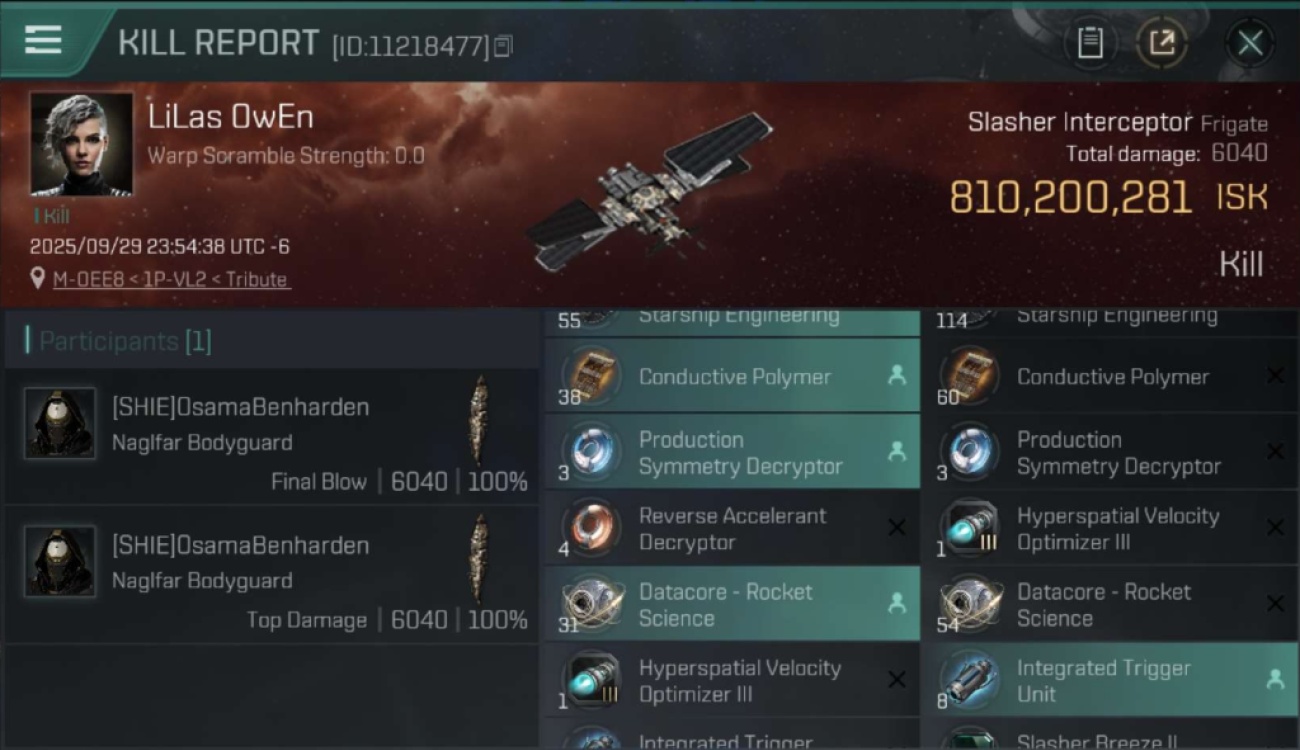
Task: Click the Datacore - Rocket Science icon, quantity 54
Action: point(969,604)
